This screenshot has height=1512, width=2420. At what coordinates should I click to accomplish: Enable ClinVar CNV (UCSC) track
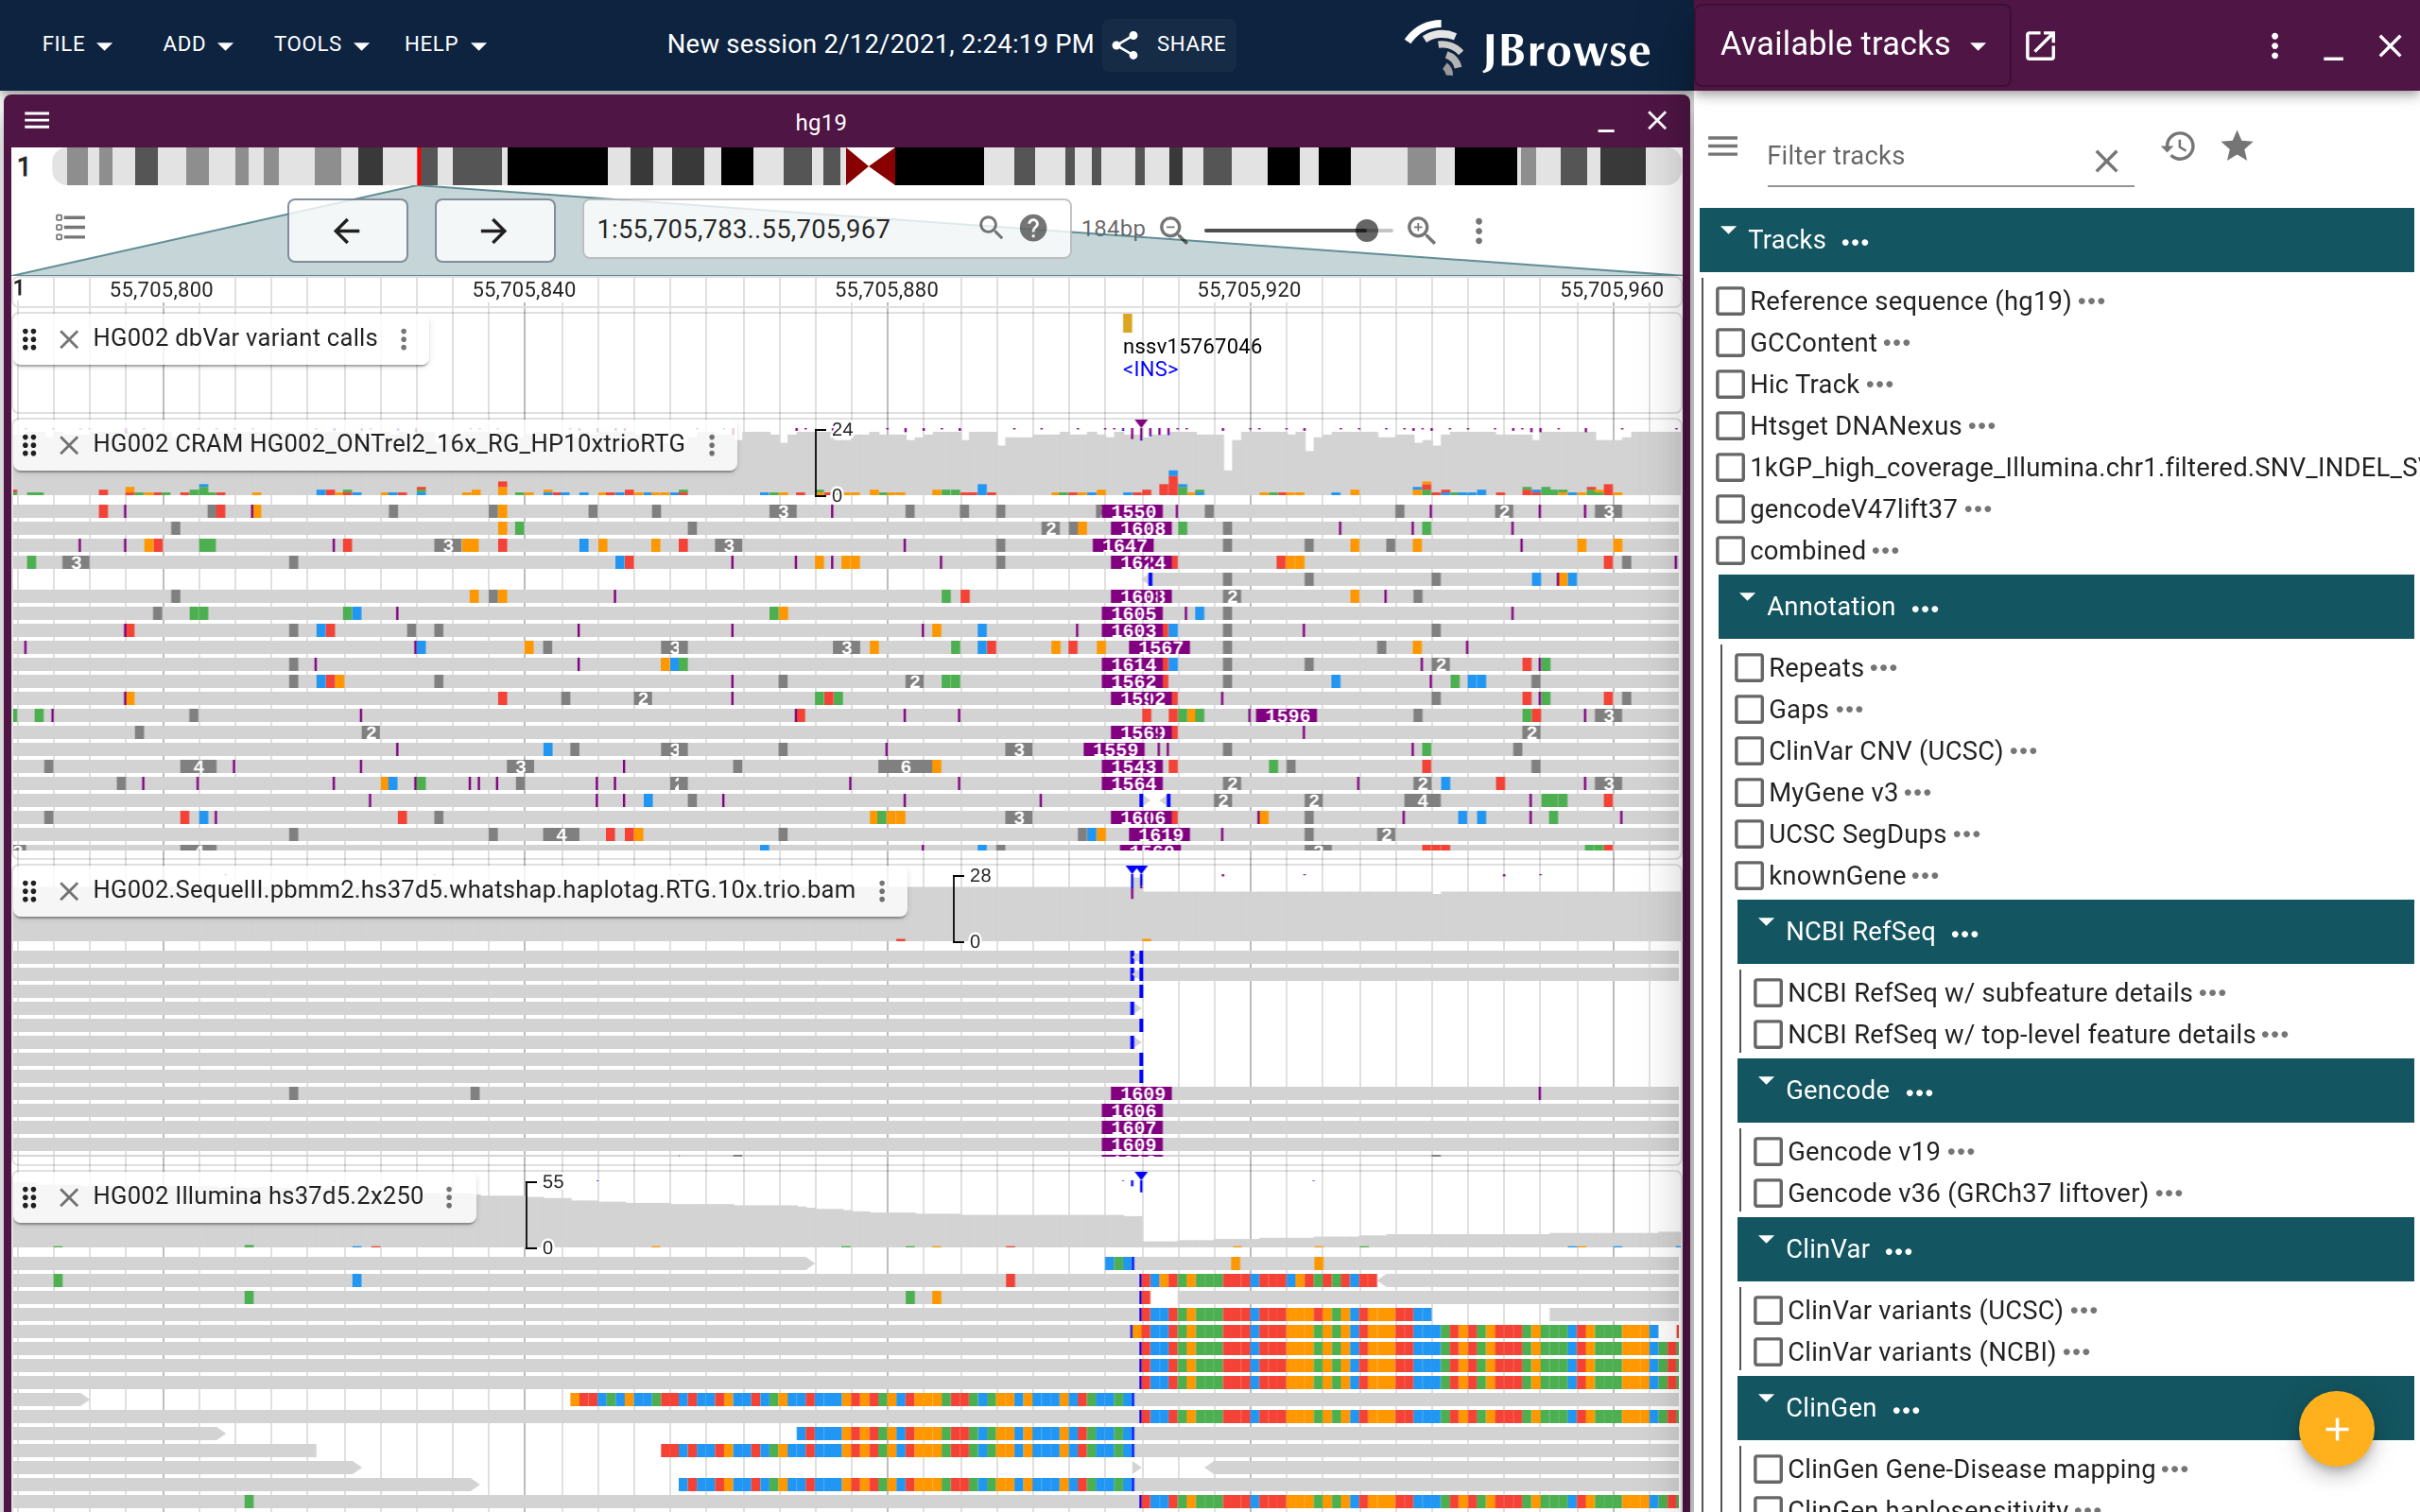click(x=1749, y=750)
